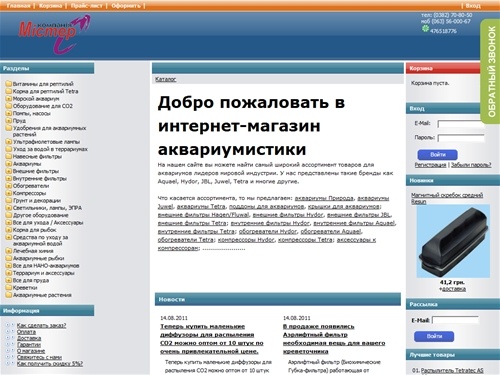
Task: Click the Свяжитесь с нами link
Action: pyautogui.click(x=39, y=357)
